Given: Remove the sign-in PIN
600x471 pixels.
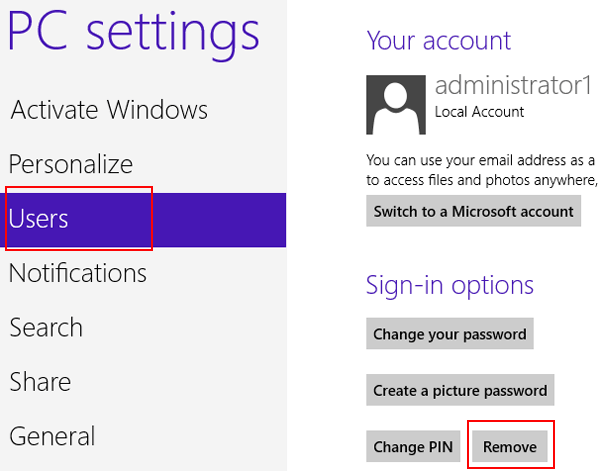Looking at the screenshot, I should pos(510,446).
